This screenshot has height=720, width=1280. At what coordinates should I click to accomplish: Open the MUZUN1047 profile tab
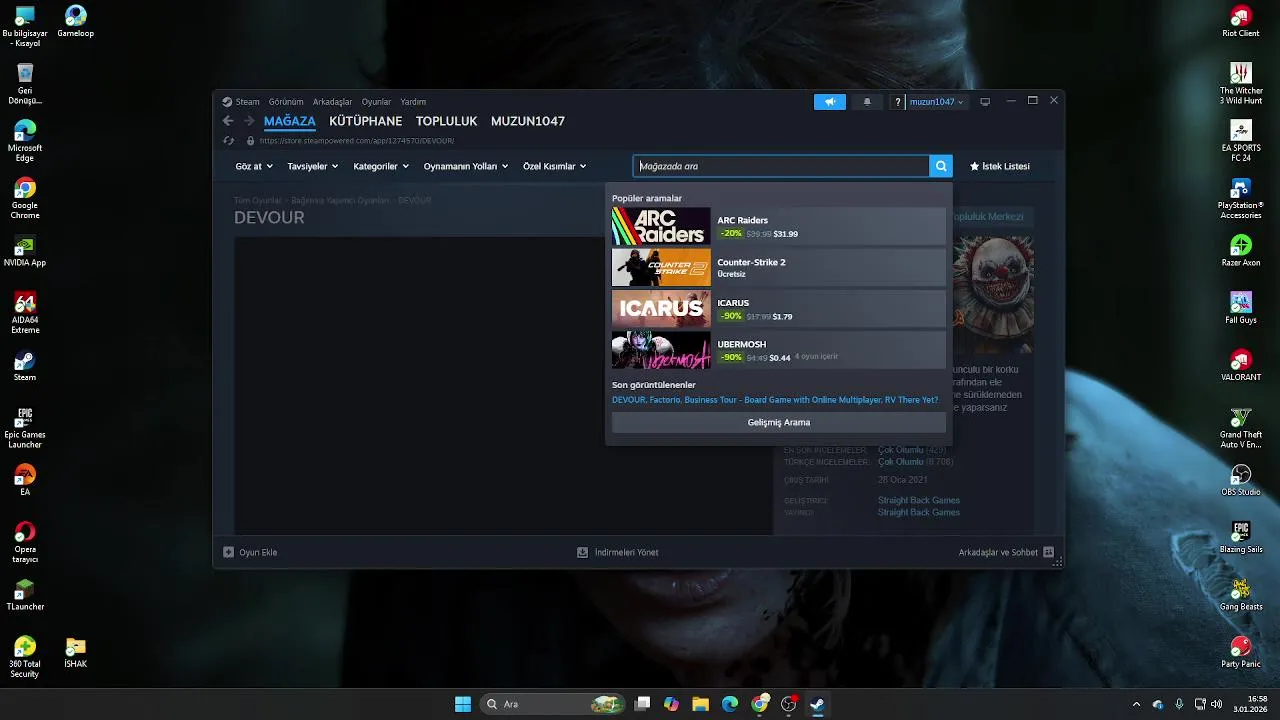point(528,121)
